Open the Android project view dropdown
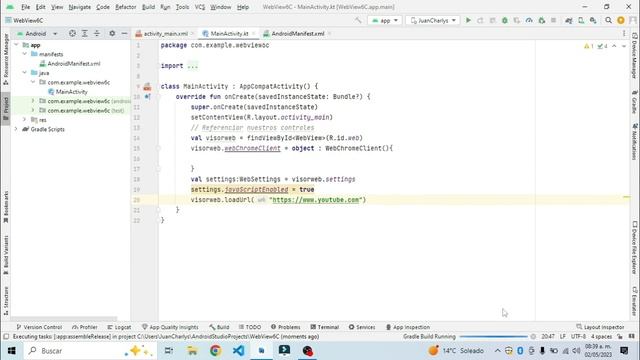 [x=37, y=33]
